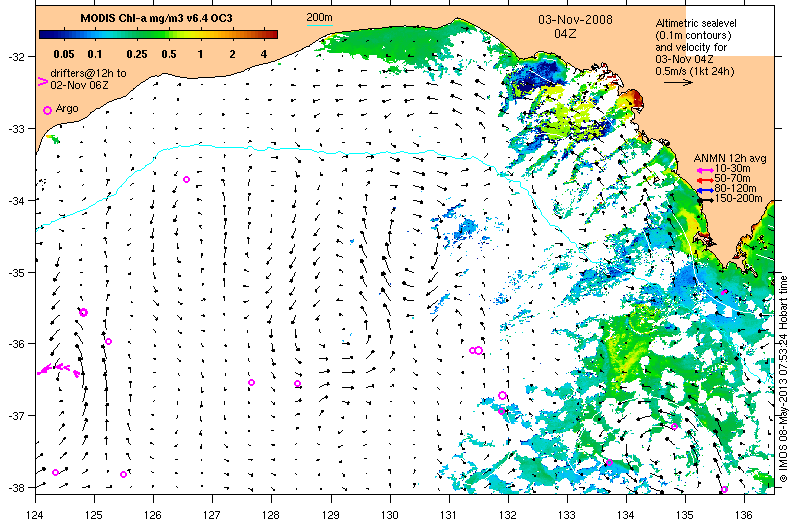Select the black 150-200m ANMN arrow
Image resolution: width=800 pixels, height=520 pixels.
pos(706,200)
